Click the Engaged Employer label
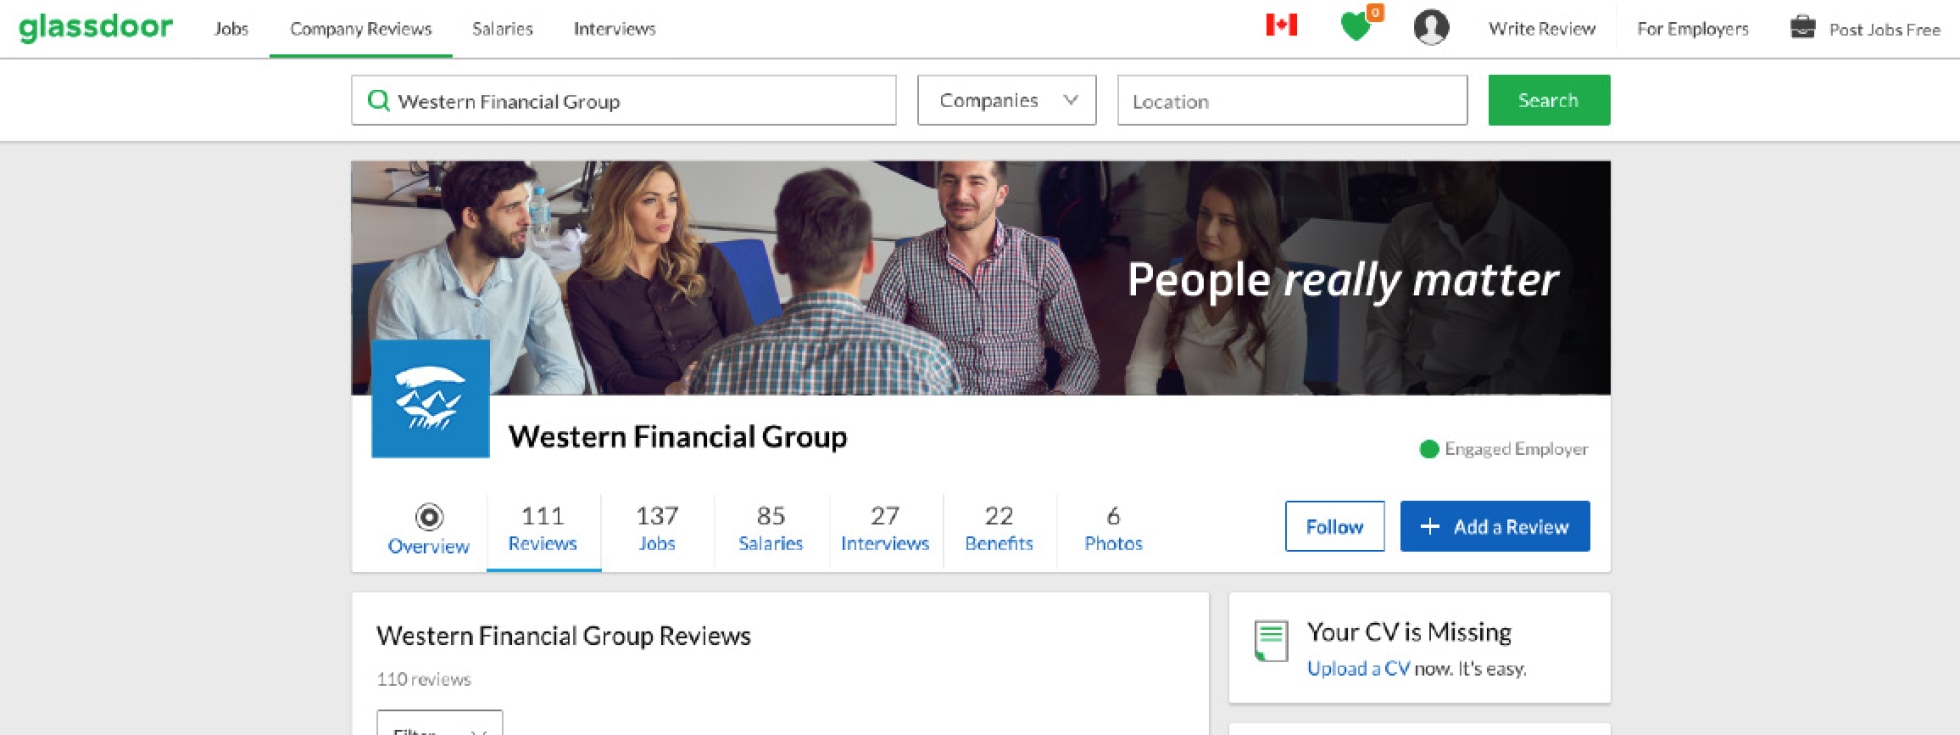The image size is (1960, 735). pyautogui.click(x=1516, y=449)
